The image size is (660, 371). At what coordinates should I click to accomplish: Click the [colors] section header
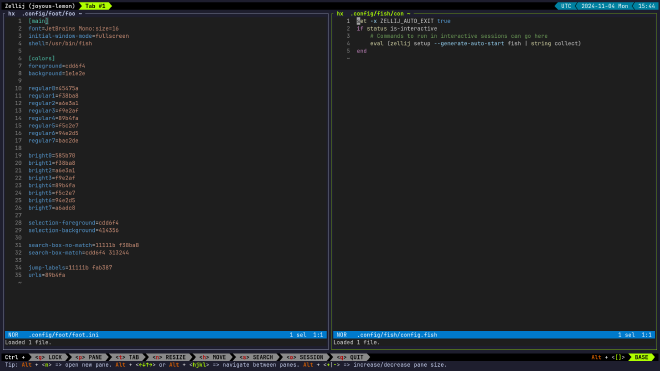point(42,59)
